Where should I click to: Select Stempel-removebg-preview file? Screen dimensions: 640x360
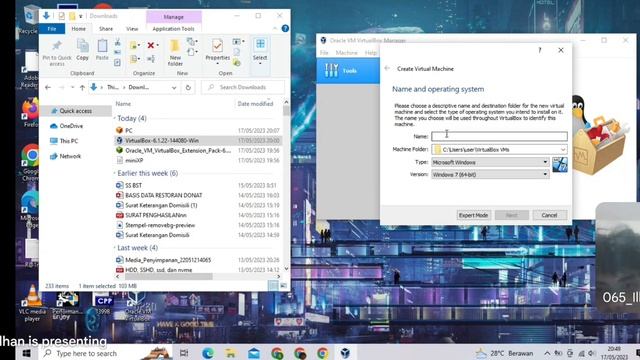click(160, 225)
